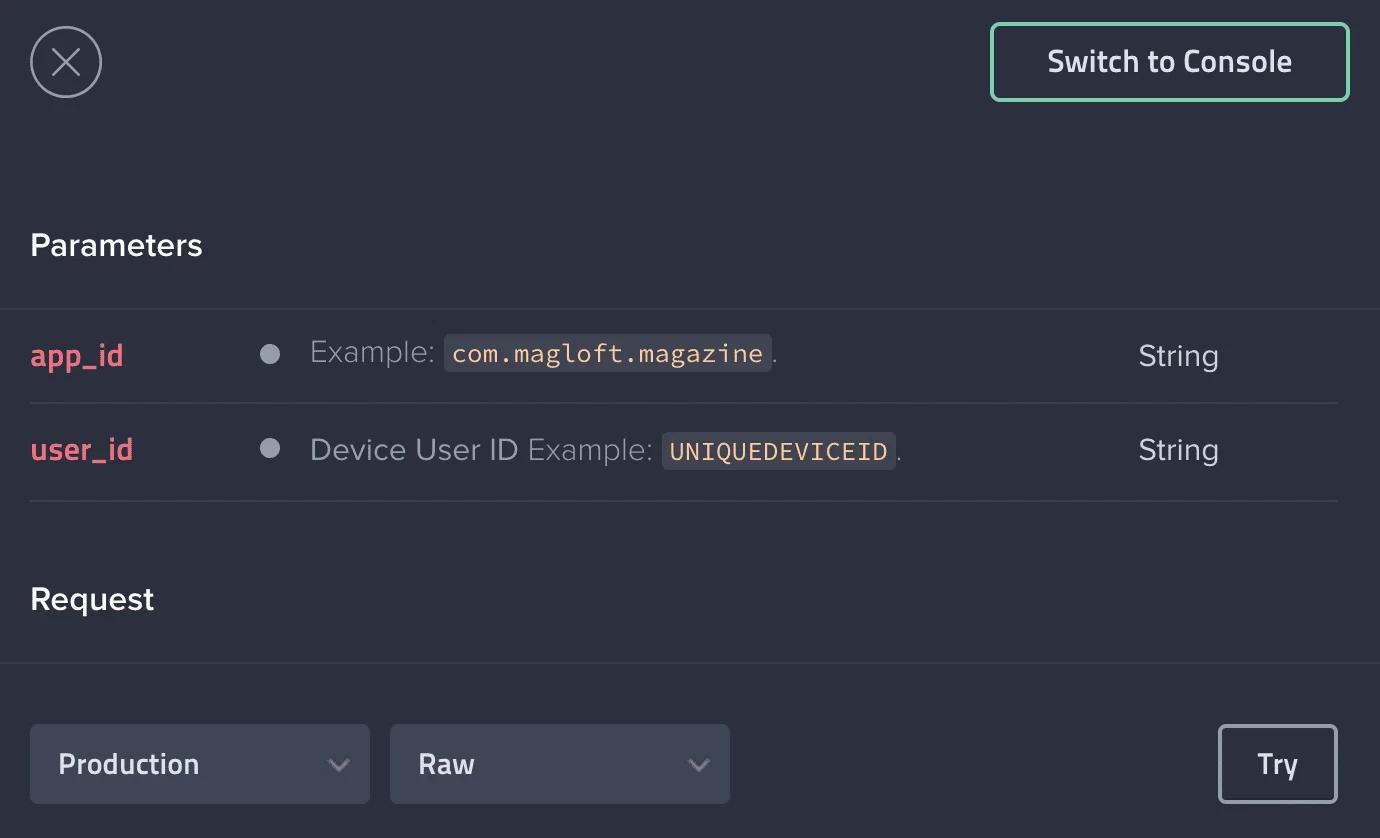Open the Production environment dropdown

[x=200, y=763]
